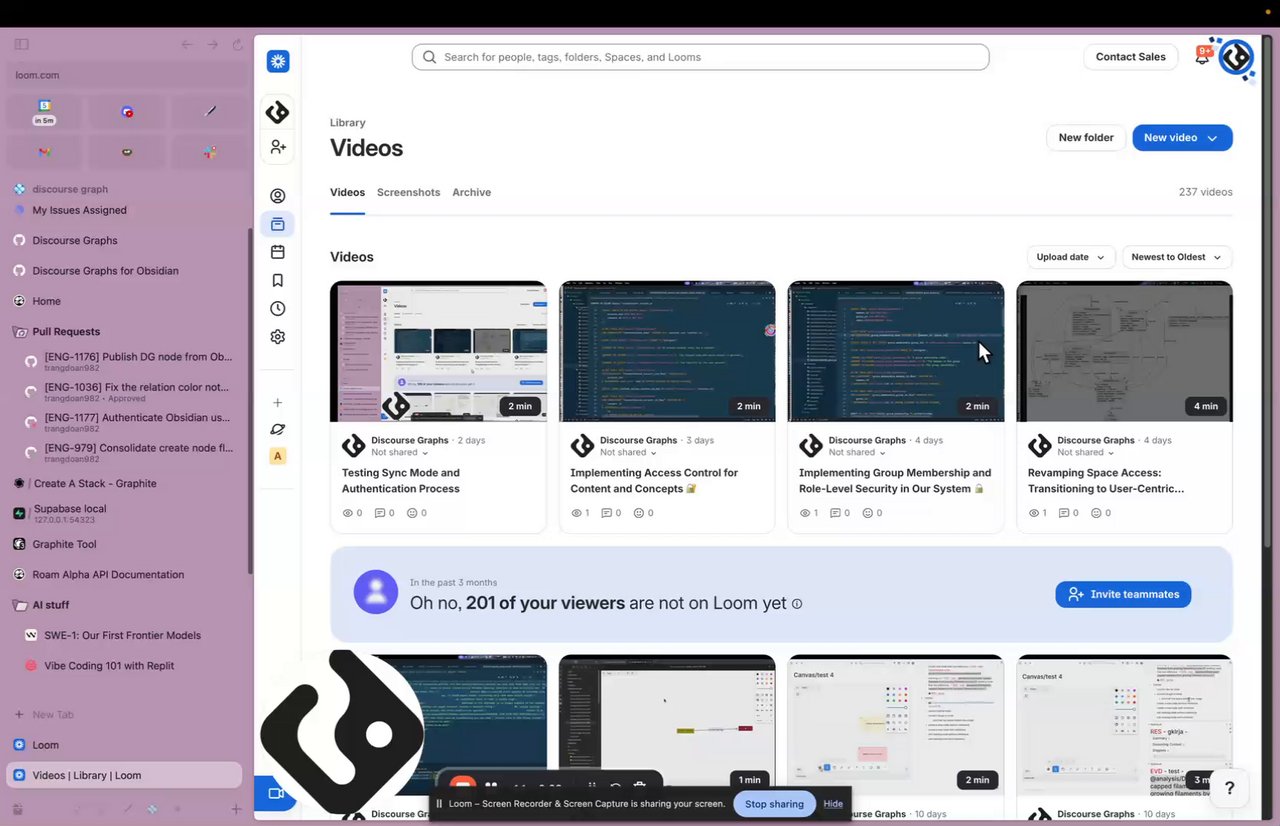This screenshot has width=1280, height=826.
Task: Open the yellow 'A' space icon
Action: (x=278, y=456)
